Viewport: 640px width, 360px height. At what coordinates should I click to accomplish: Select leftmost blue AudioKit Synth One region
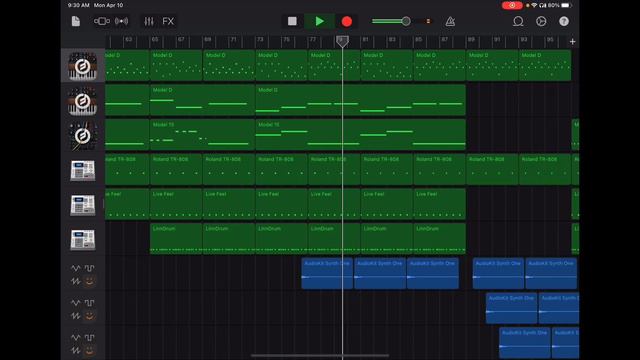pyautogui.click(x=327, y=273)
